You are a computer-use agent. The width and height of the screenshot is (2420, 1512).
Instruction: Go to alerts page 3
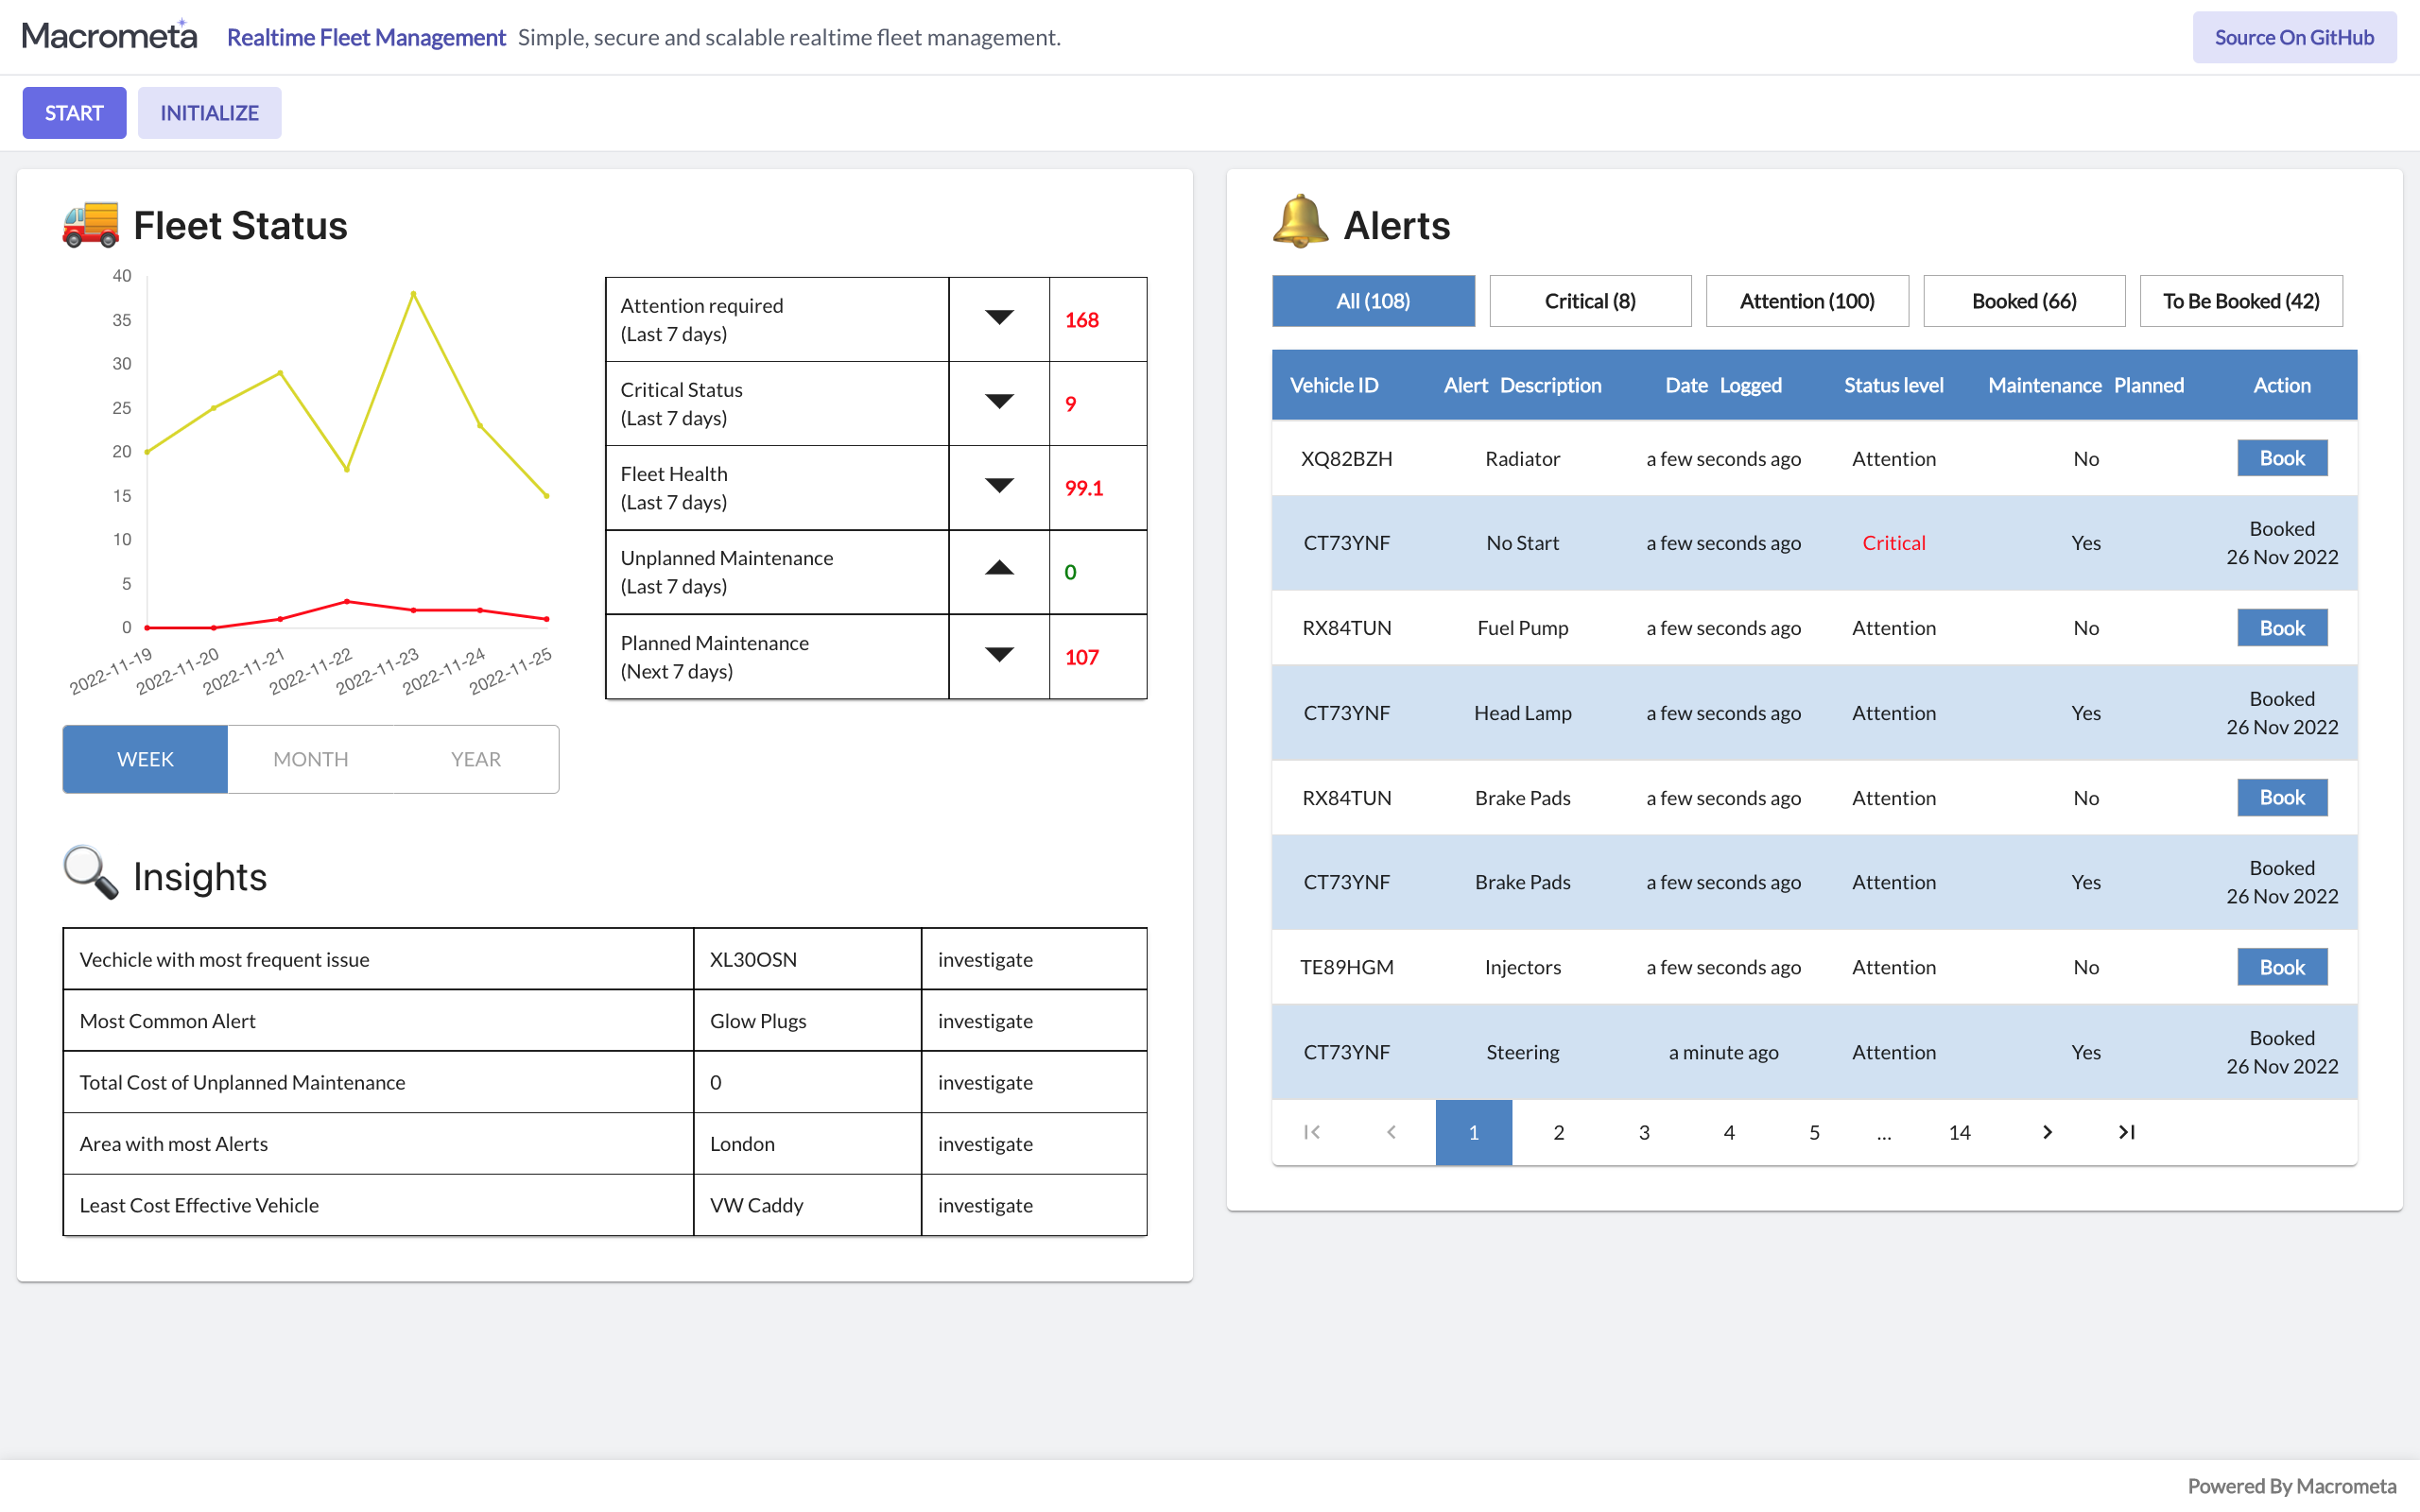click(1644, 1132)
